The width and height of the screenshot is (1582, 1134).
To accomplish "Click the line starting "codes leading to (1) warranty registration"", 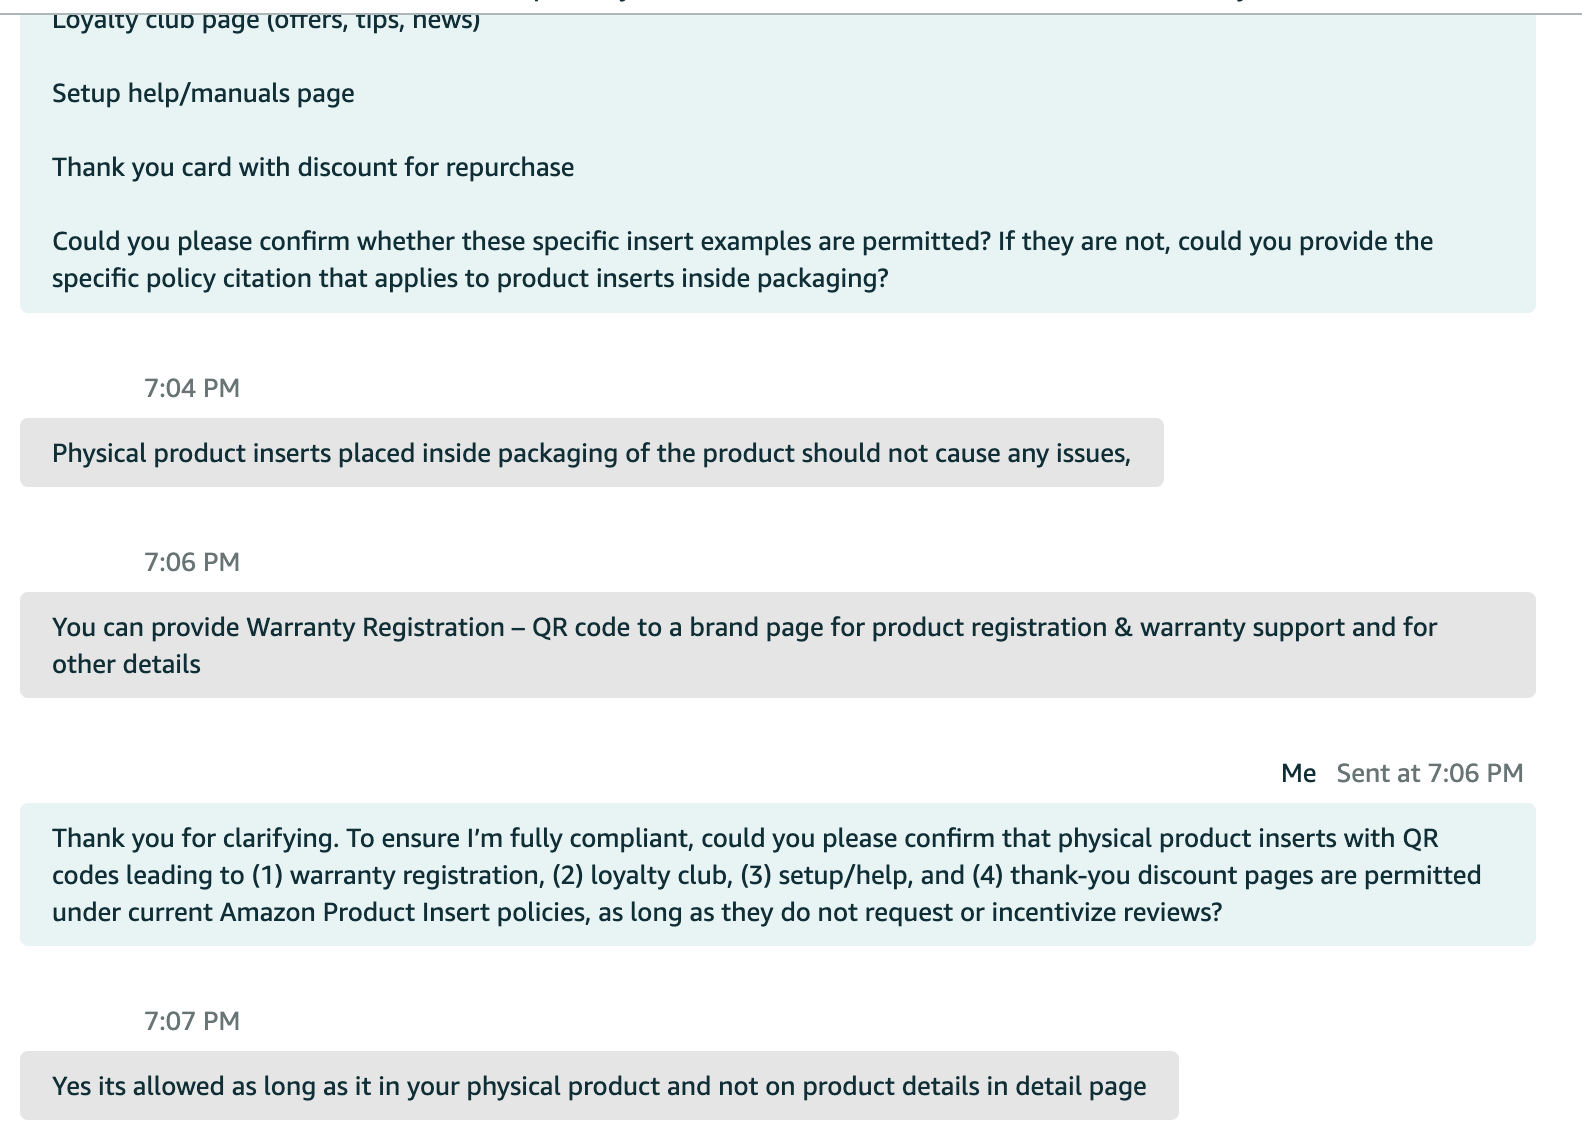I will pos(766,876).
